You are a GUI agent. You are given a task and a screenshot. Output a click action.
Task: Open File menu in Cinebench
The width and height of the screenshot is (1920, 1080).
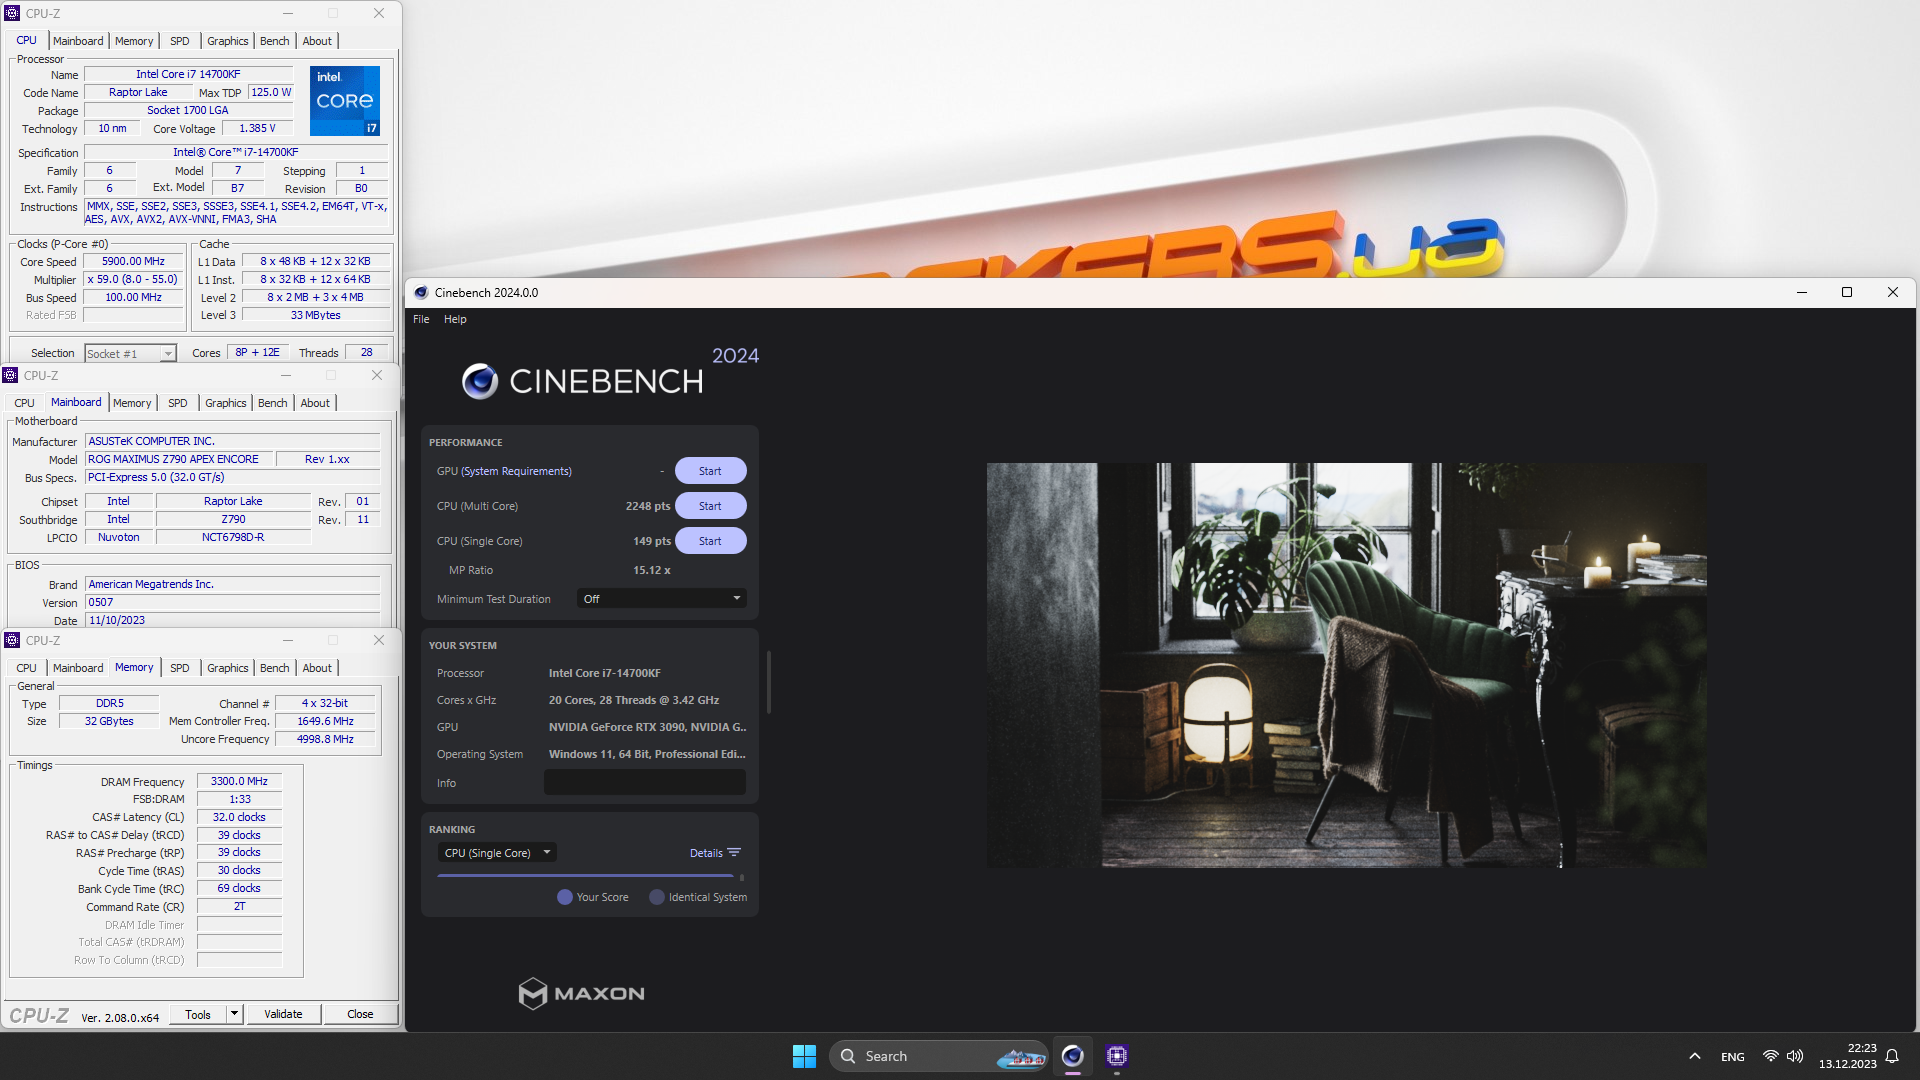tap(421, 319)
